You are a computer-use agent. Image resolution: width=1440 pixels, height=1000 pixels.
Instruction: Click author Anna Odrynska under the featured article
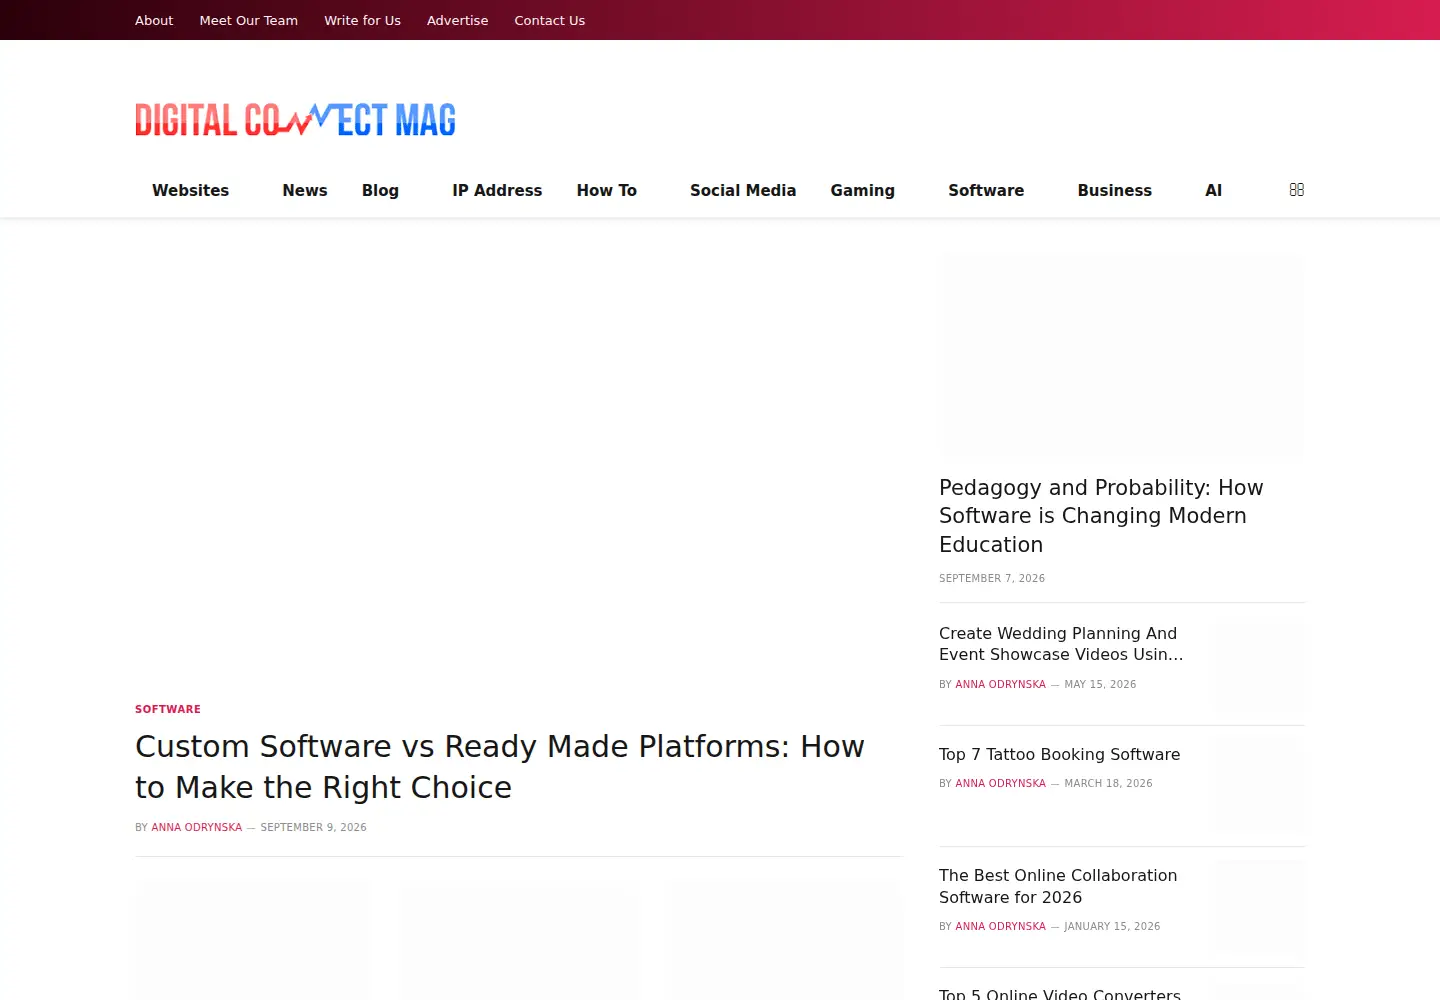(197, 827)
